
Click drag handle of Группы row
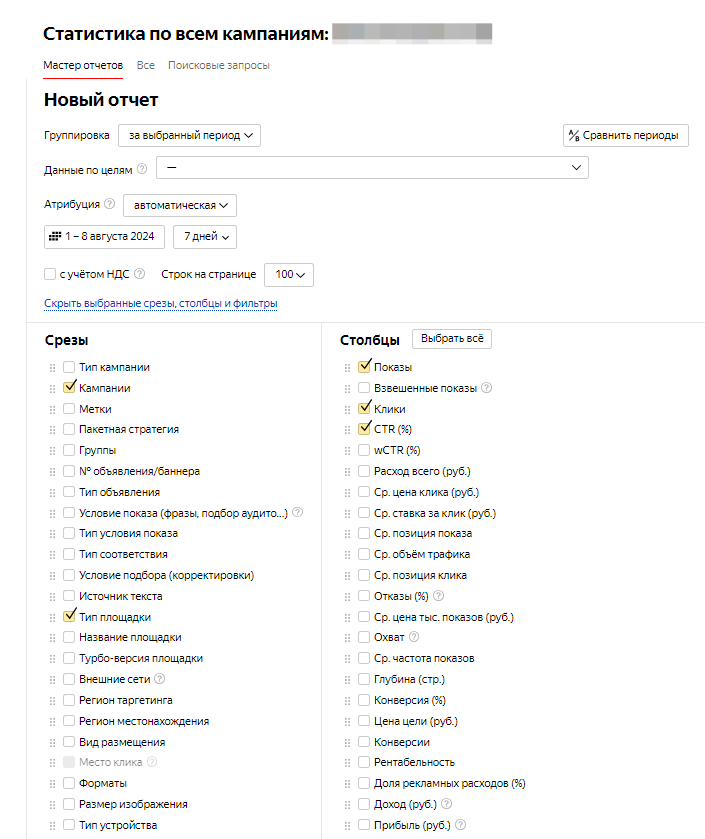(x=52, y=451)
